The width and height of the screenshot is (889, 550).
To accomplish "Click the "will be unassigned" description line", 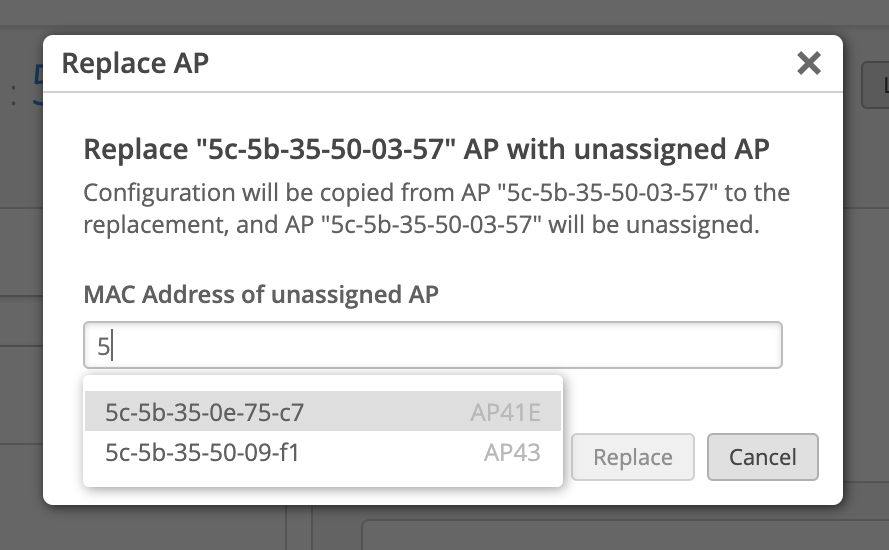I will [420, 225].
